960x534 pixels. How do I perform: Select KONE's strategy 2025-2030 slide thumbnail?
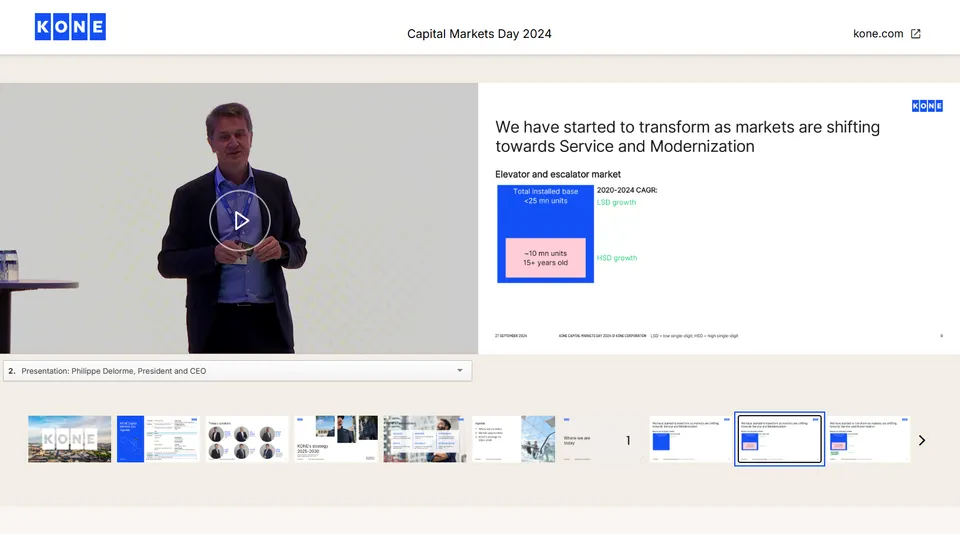point(336,439)
